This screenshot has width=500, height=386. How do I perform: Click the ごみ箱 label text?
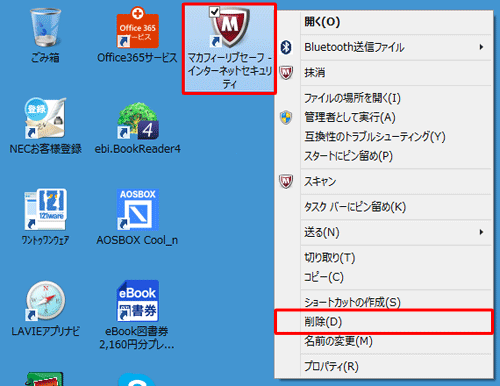pyautogui.click(x=46, y=58)
